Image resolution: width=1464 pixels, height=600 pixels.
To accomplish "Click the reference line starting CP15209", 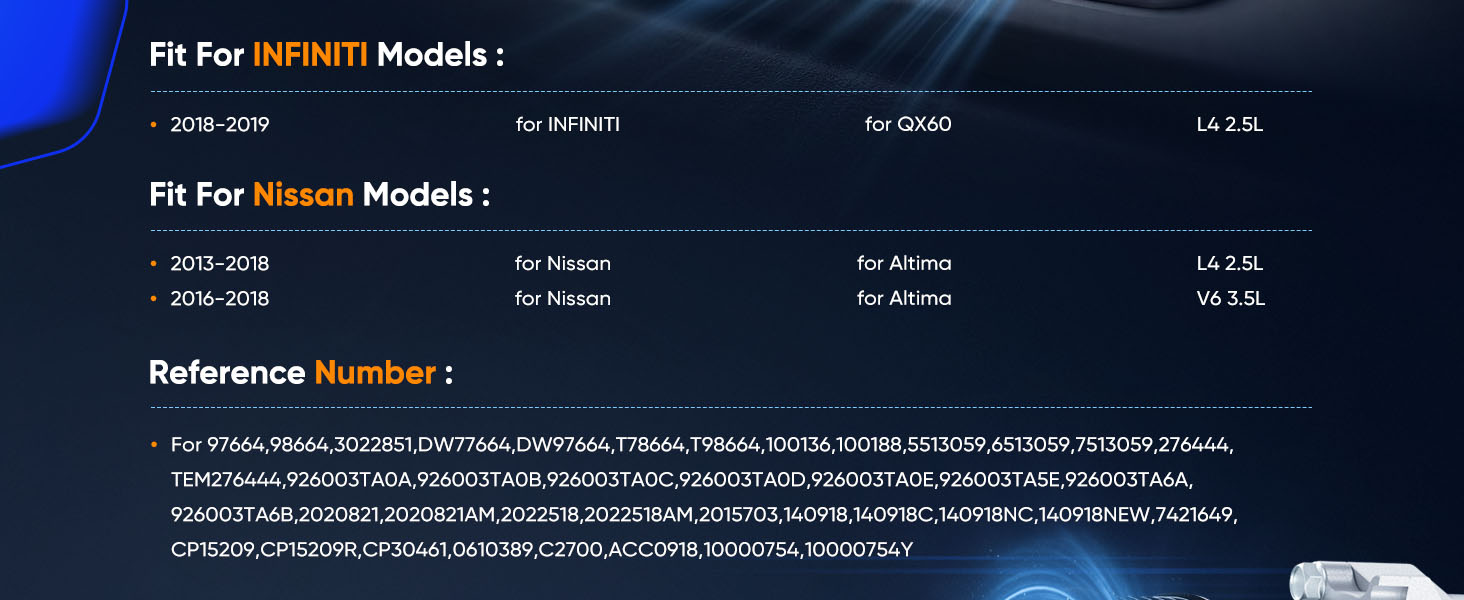I will 542,549.
